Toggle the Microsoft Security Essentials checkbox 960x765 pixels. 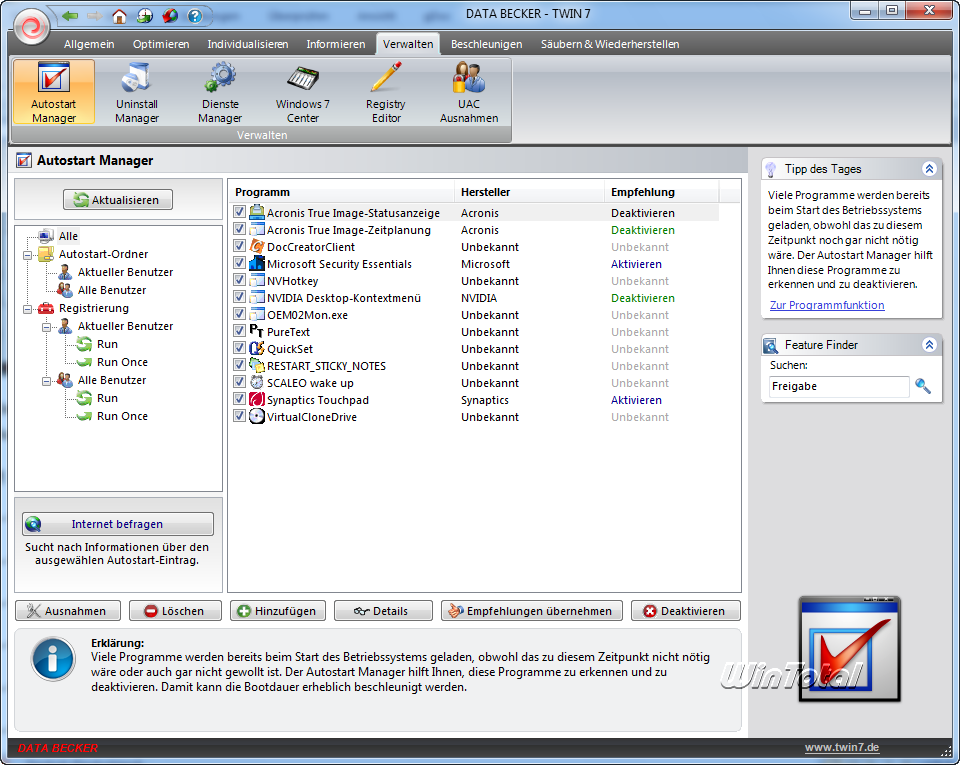point(239,264)
